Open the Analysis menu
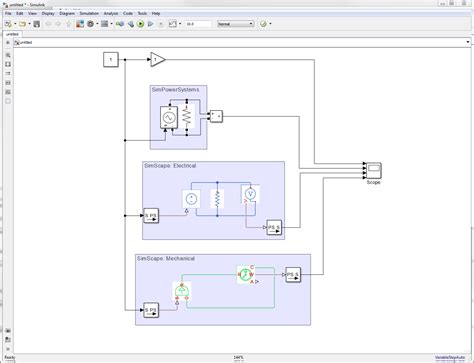474x363 pixels. (111, 14)
